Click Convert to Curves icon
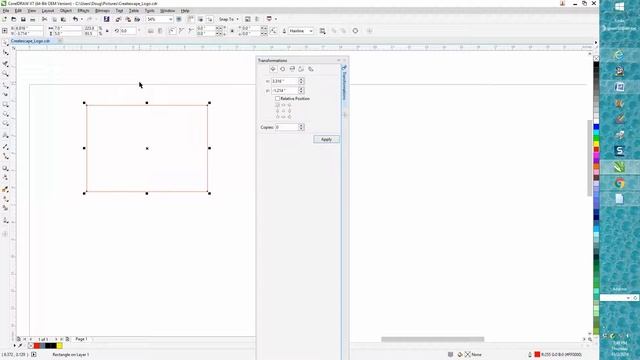Screen dimensions: 640x360 pos(355,31)
